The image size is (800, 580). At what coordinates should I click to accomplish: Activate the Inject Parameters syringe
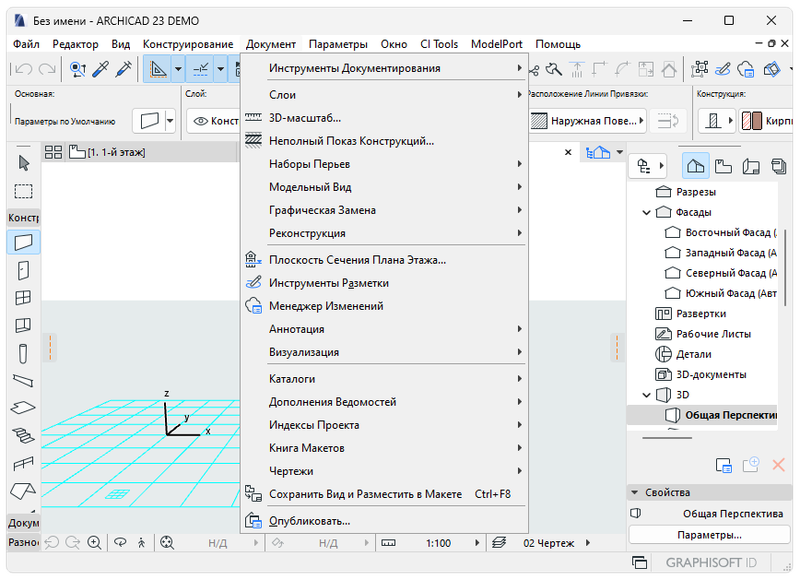[x=124, y=68]
